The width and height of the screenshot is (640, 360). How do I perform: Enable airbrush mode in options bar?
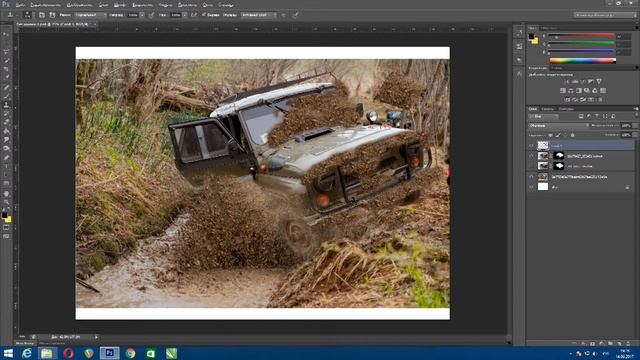coord(194,15)
